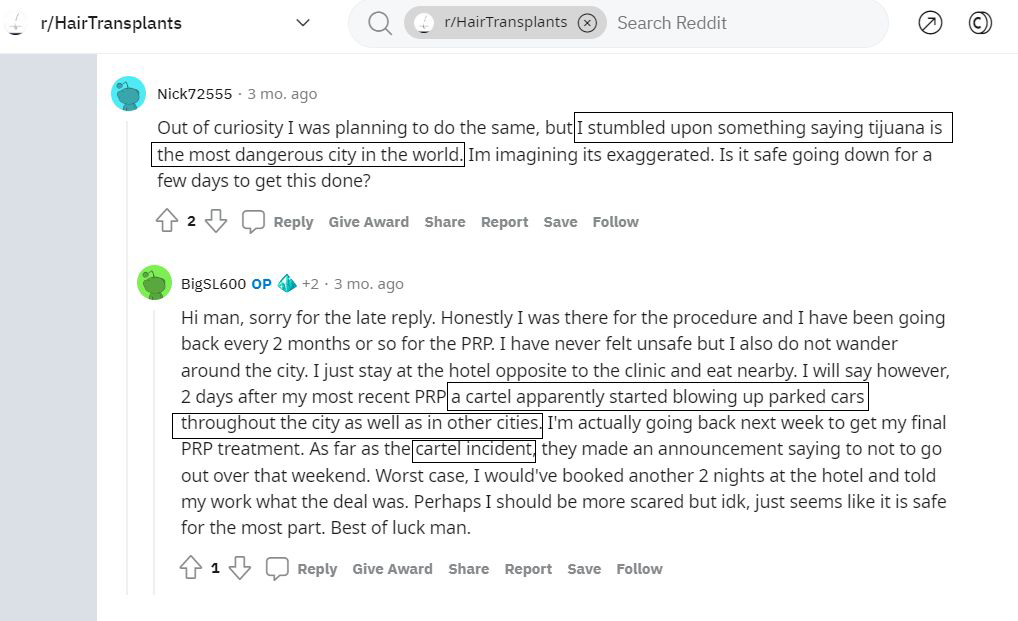Click the coins icon in header

pyautogui.click(x=980, y=23)
